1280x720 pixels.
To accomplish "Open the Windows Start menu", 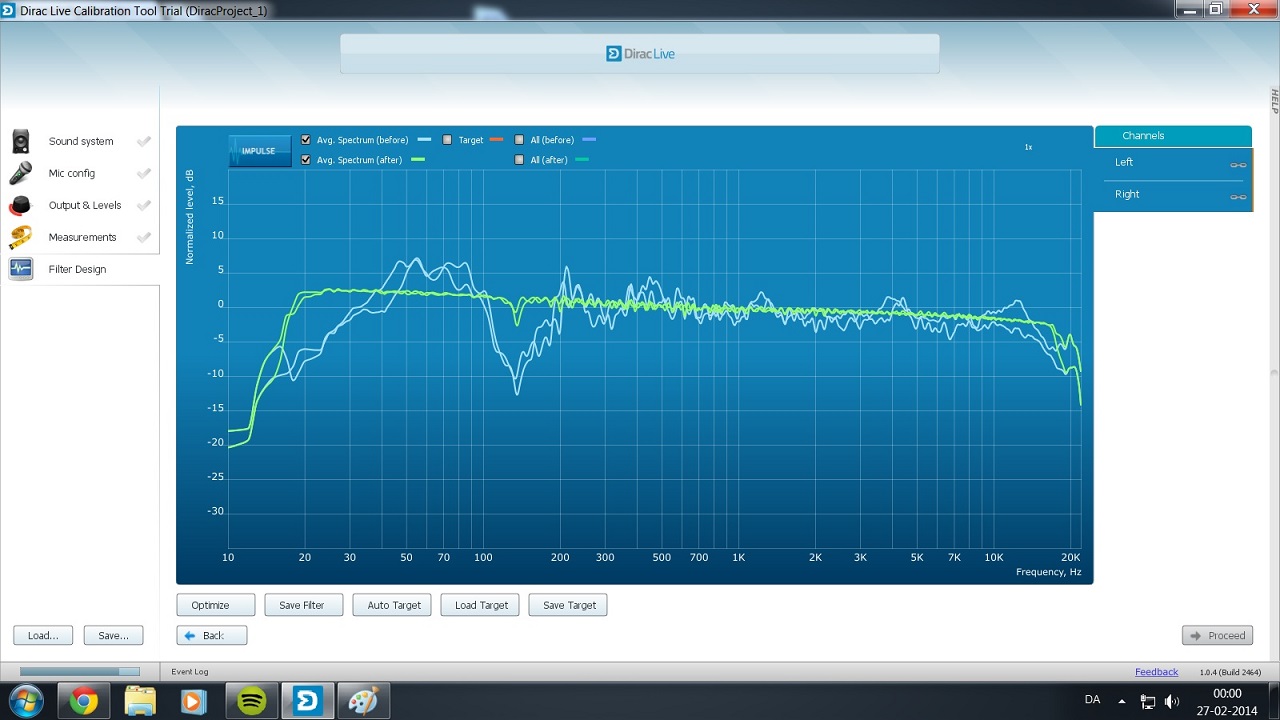I will click(x=24, y=701).
